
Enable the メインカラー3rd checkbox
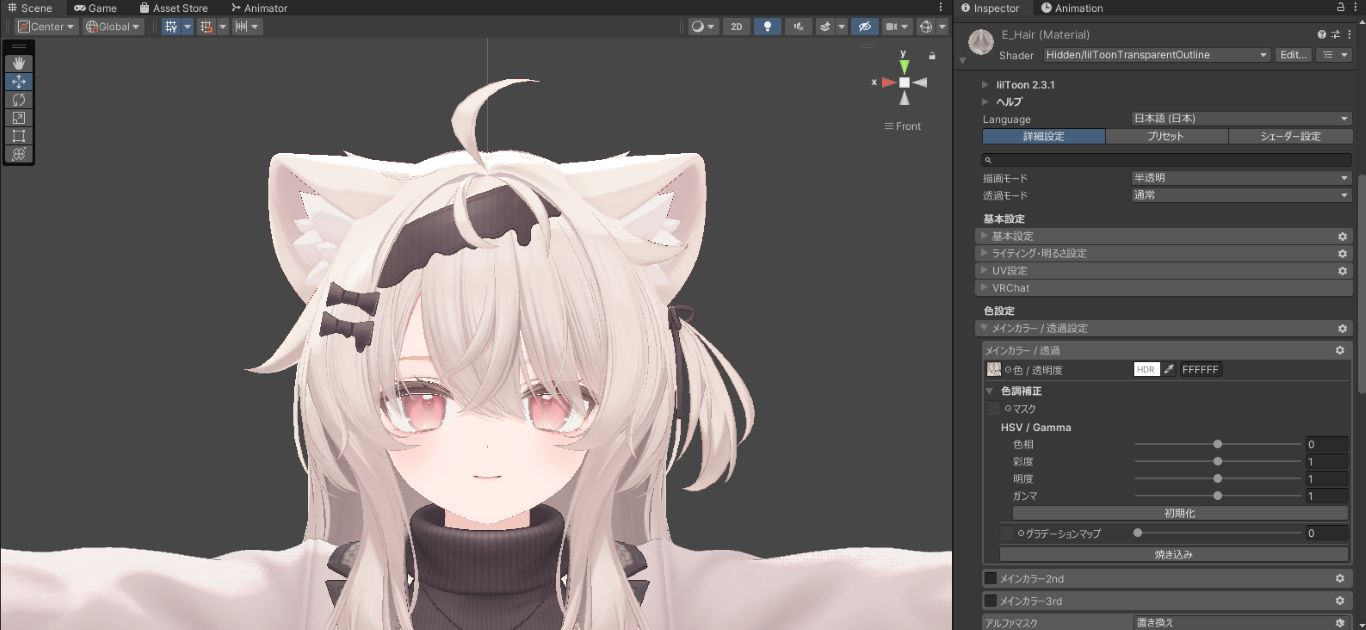pyautogui.click(x=990, y=601)
